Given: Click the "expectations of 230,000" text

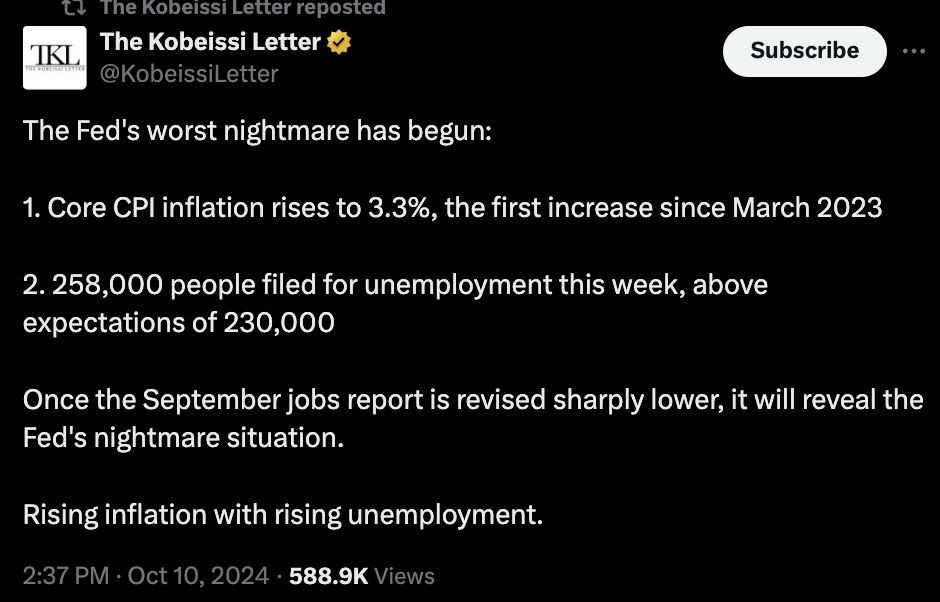Looking at the screenshot, I should [x=179, y=323].
